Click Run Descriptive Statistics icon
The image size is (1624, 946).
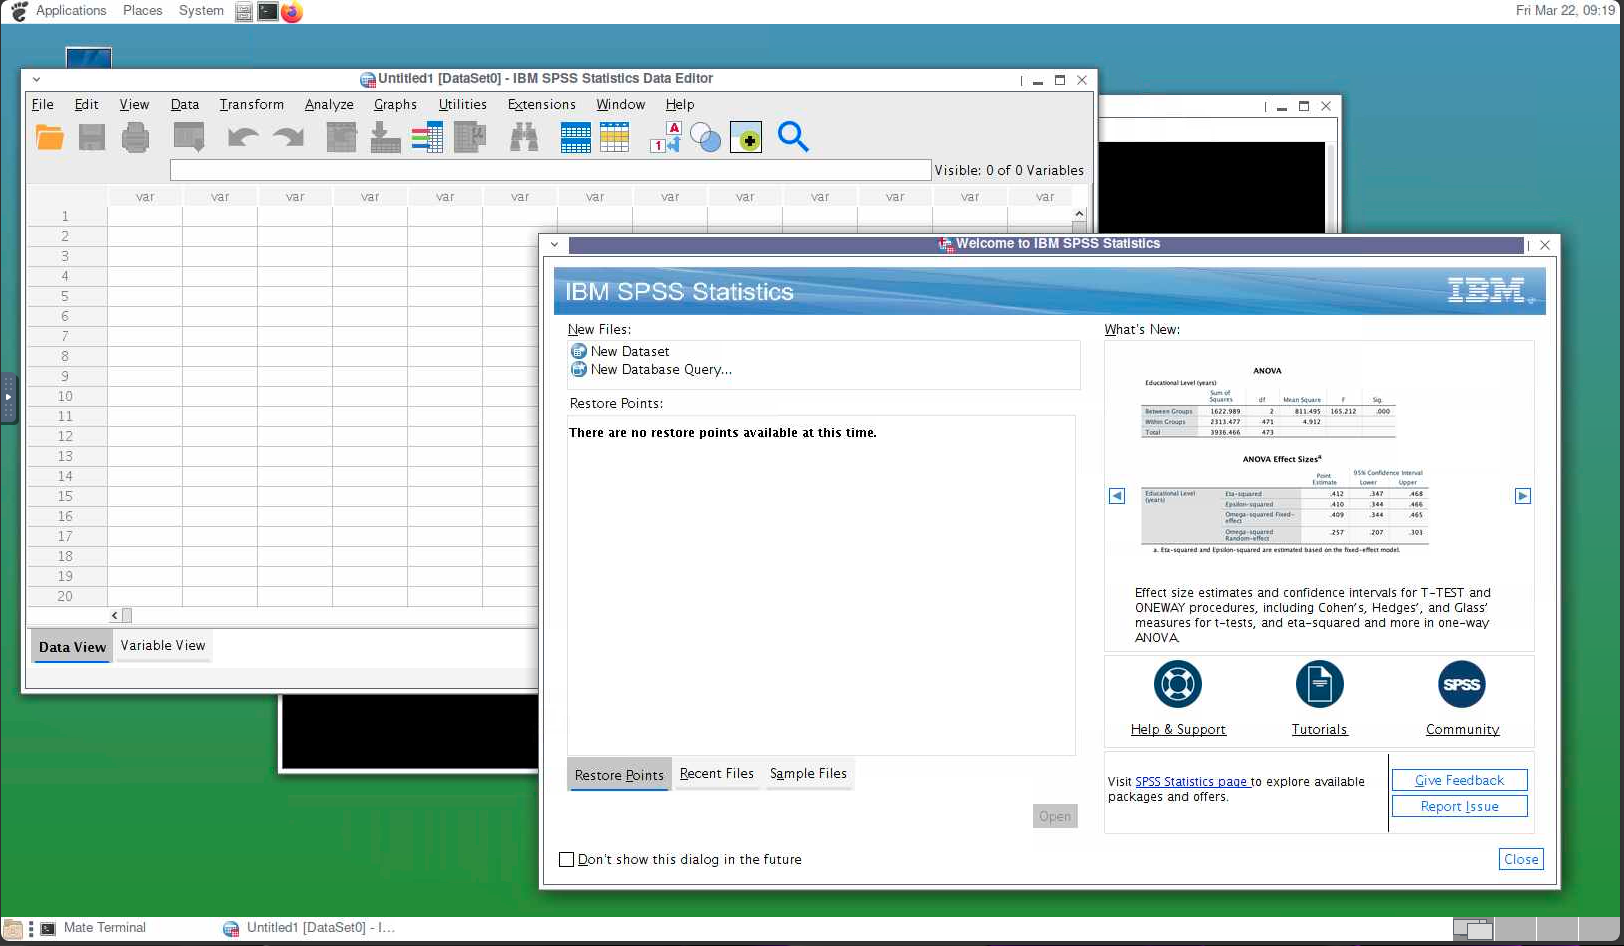point(470,137)
